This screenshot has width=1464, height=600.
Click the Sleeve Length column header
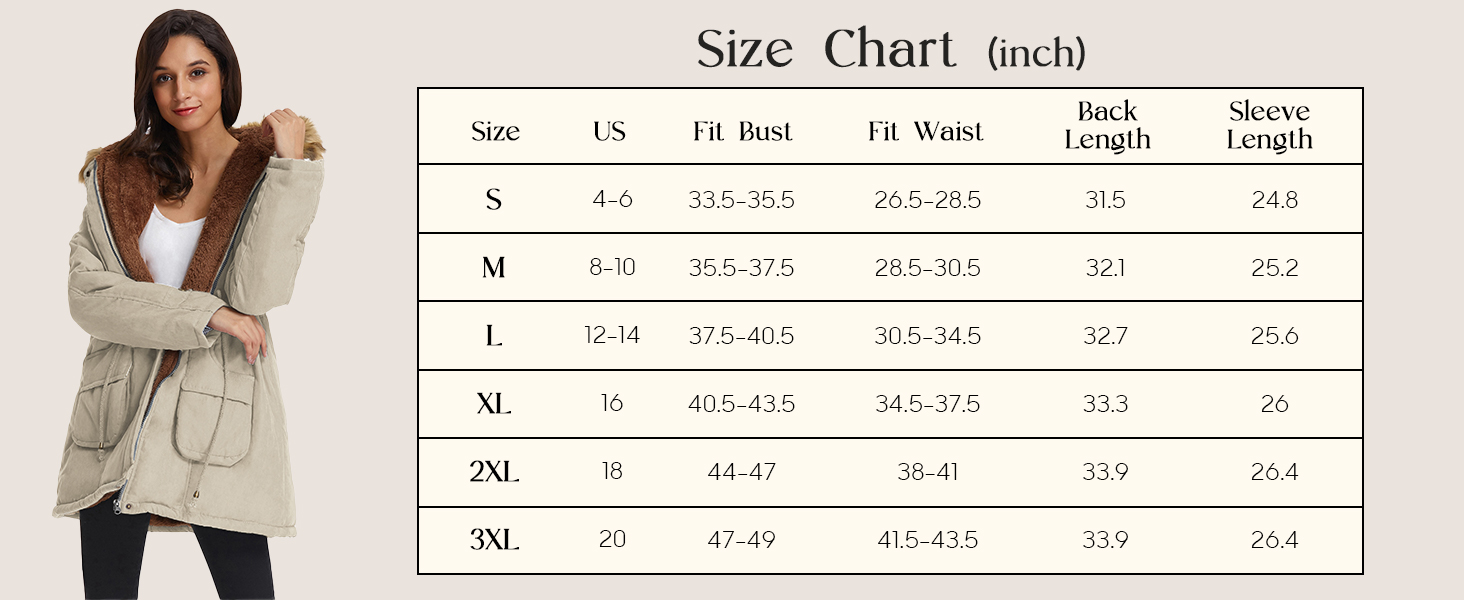1269,126
